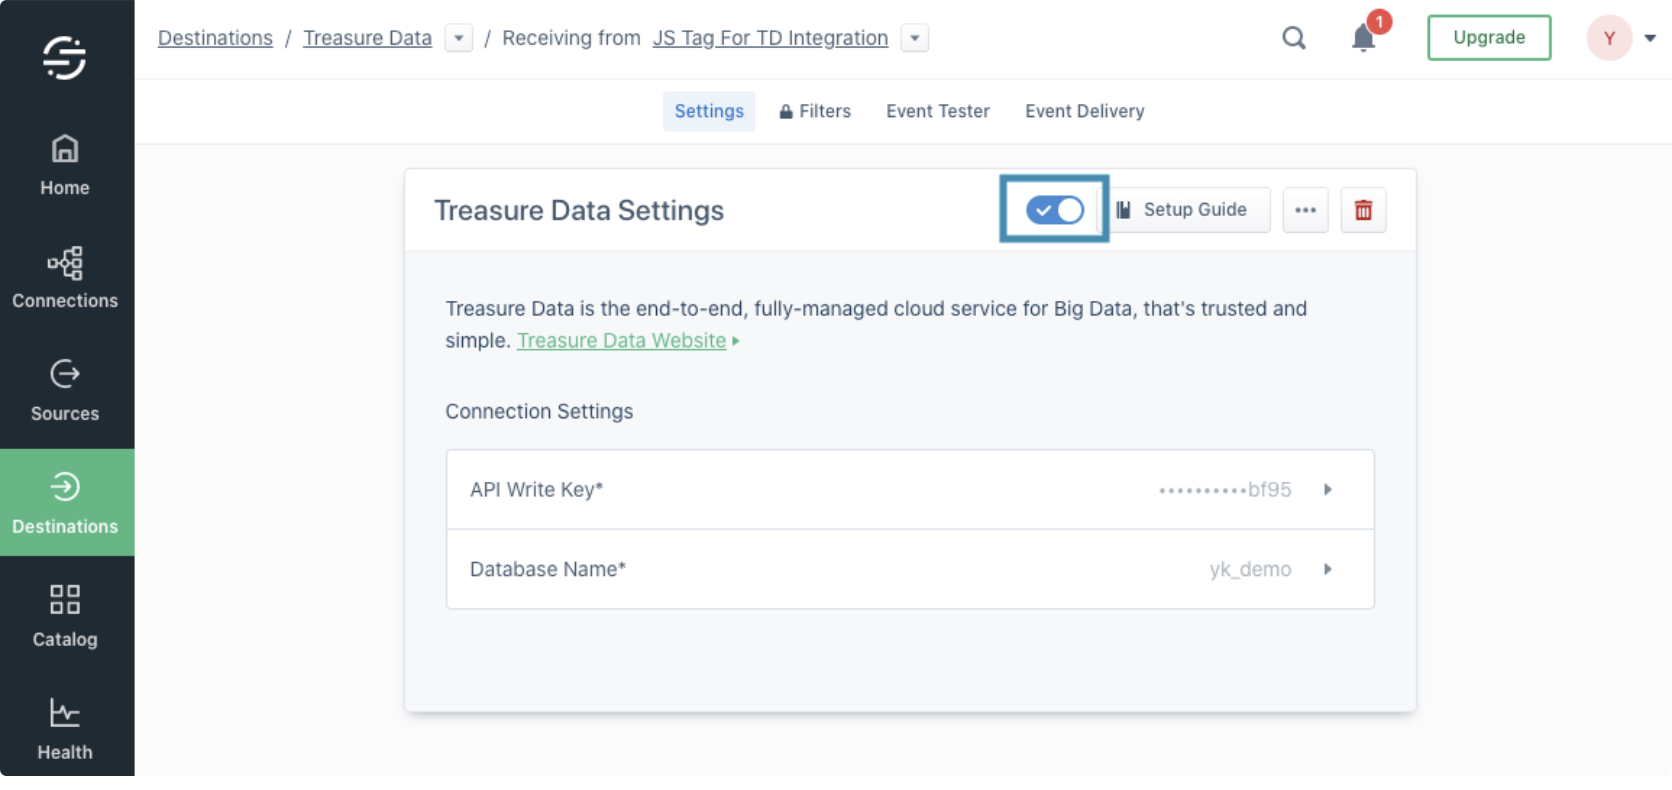
Task: Expand the user account menu arrow
Action: (1650, 38)
